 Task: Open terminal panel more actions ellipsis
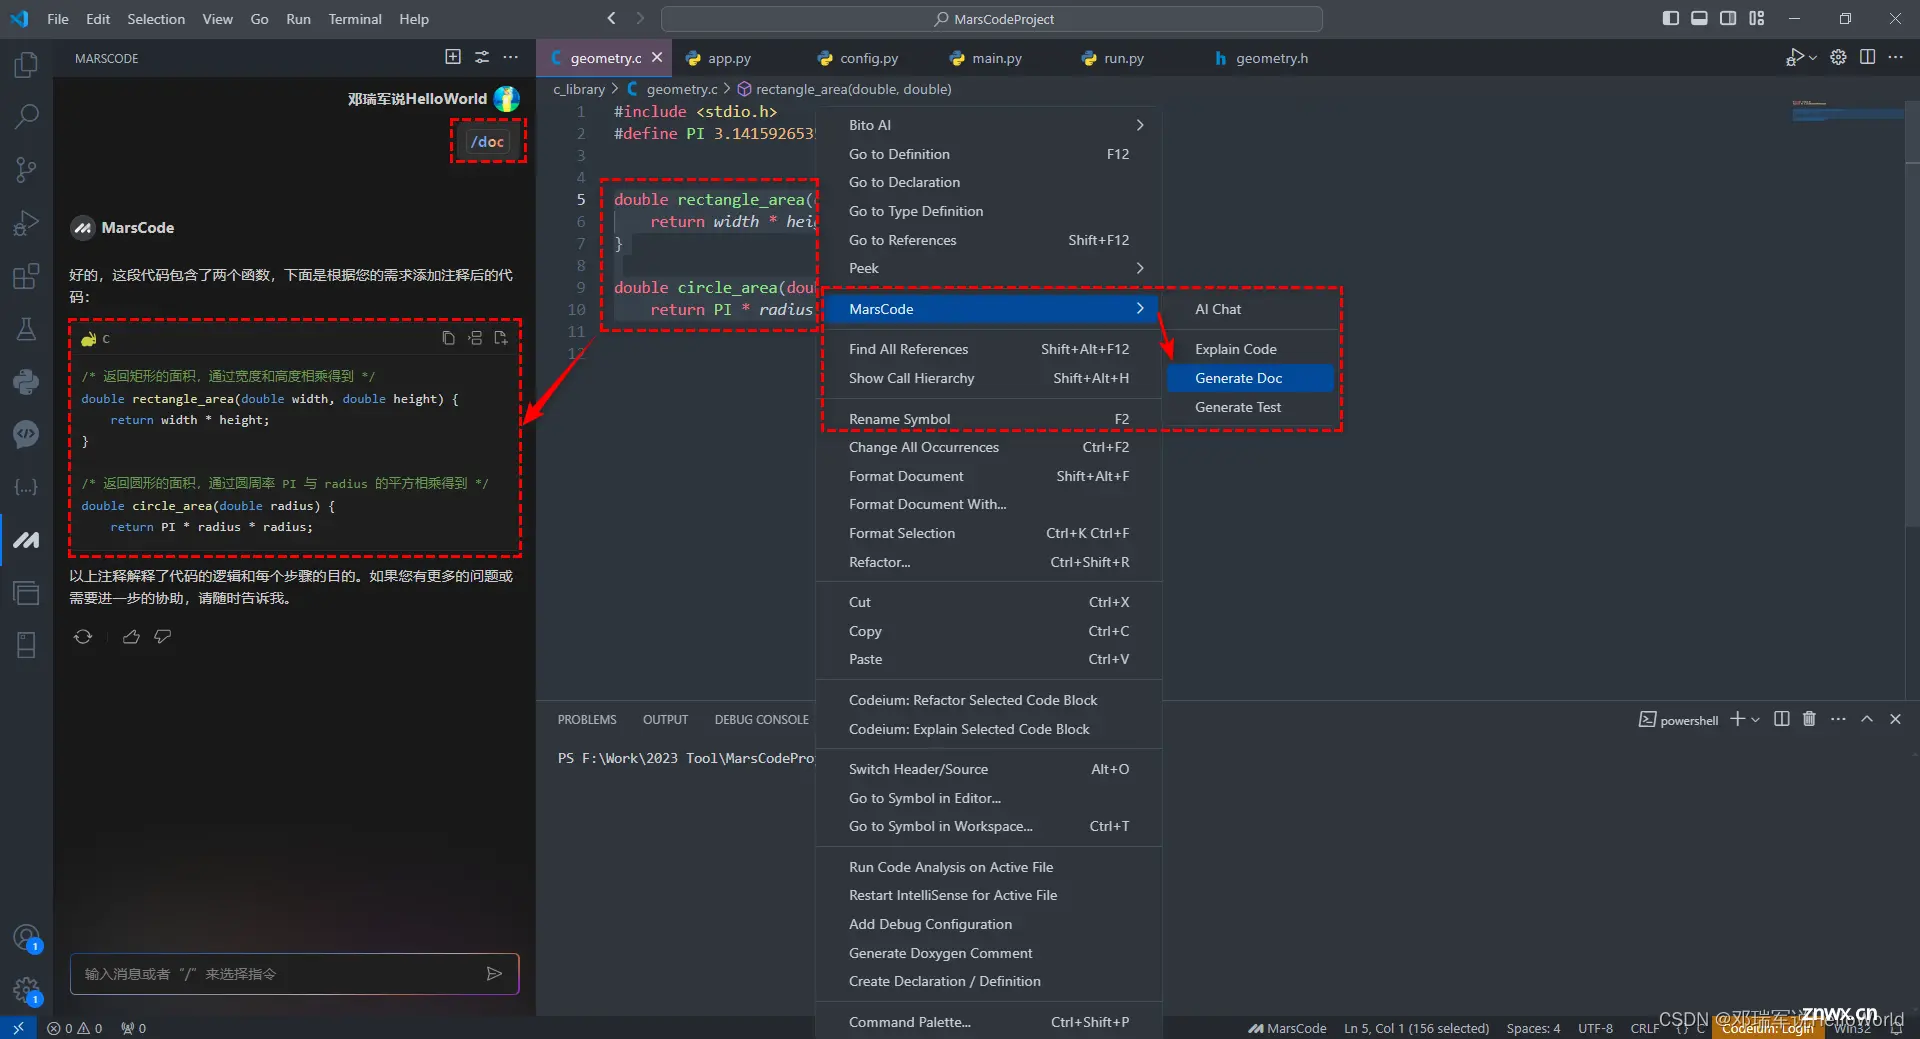click(1838, 719)
